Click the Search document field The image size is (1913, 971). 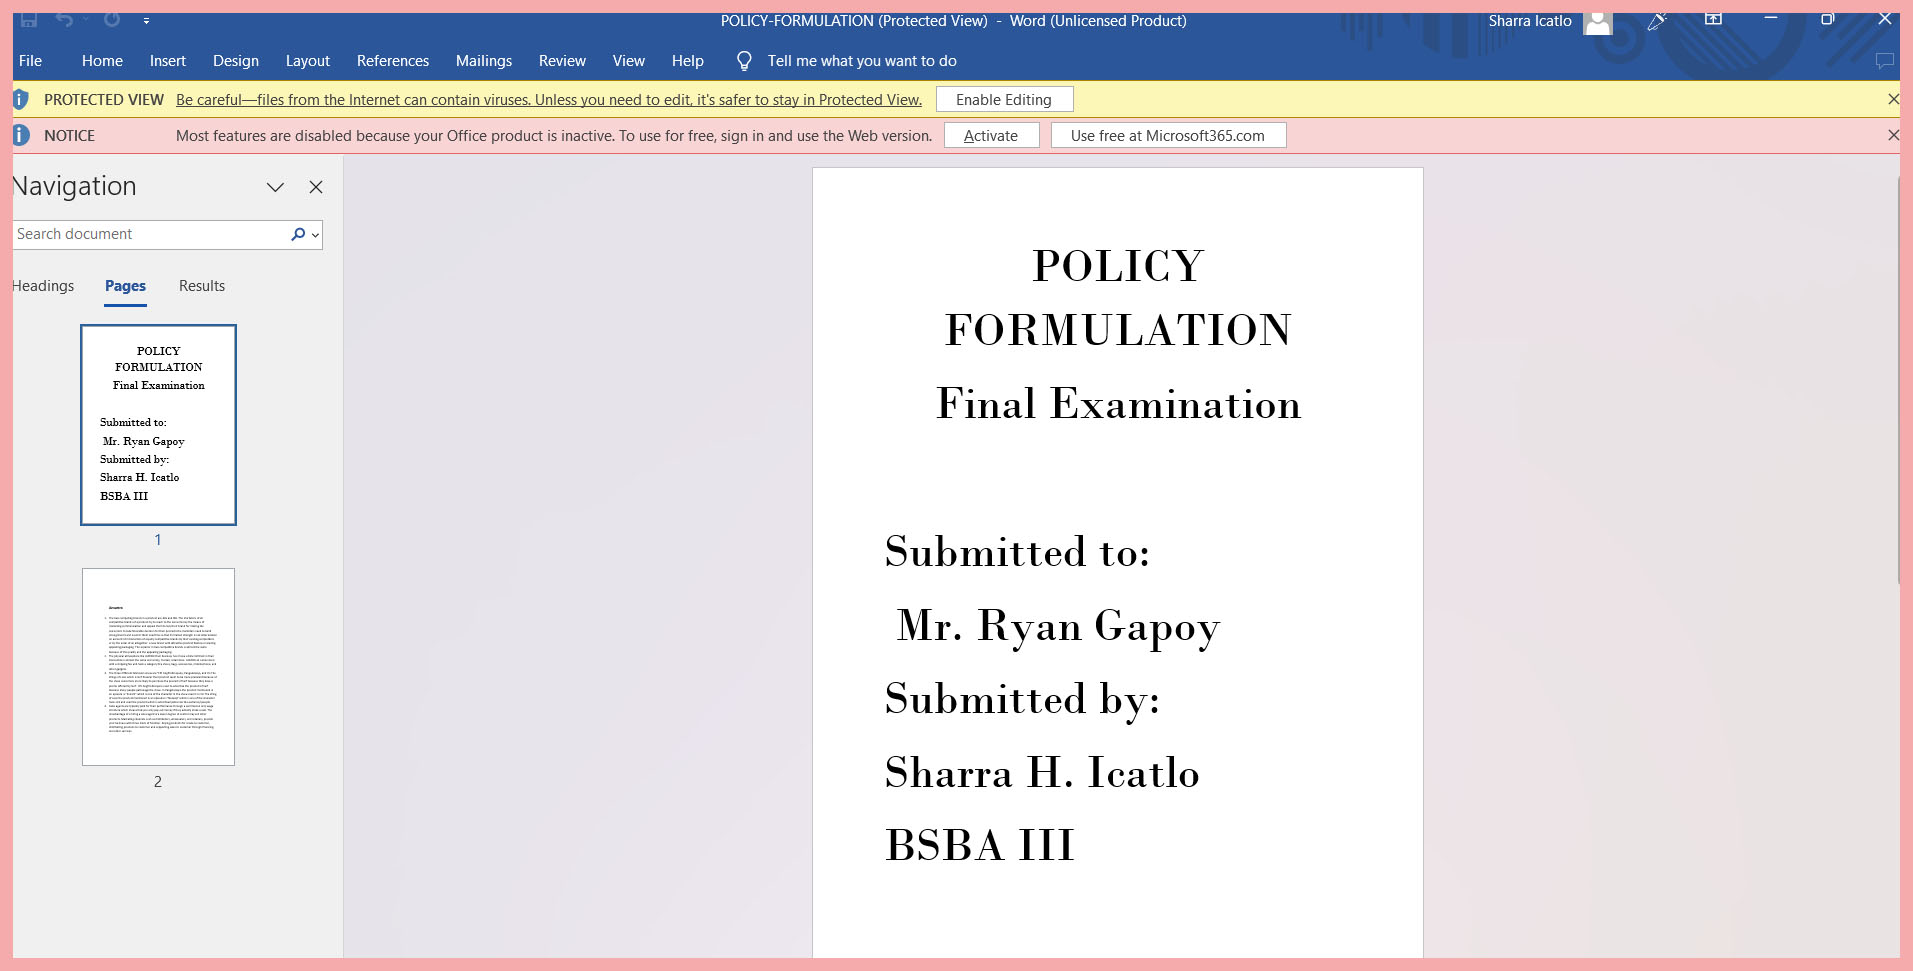150,234
